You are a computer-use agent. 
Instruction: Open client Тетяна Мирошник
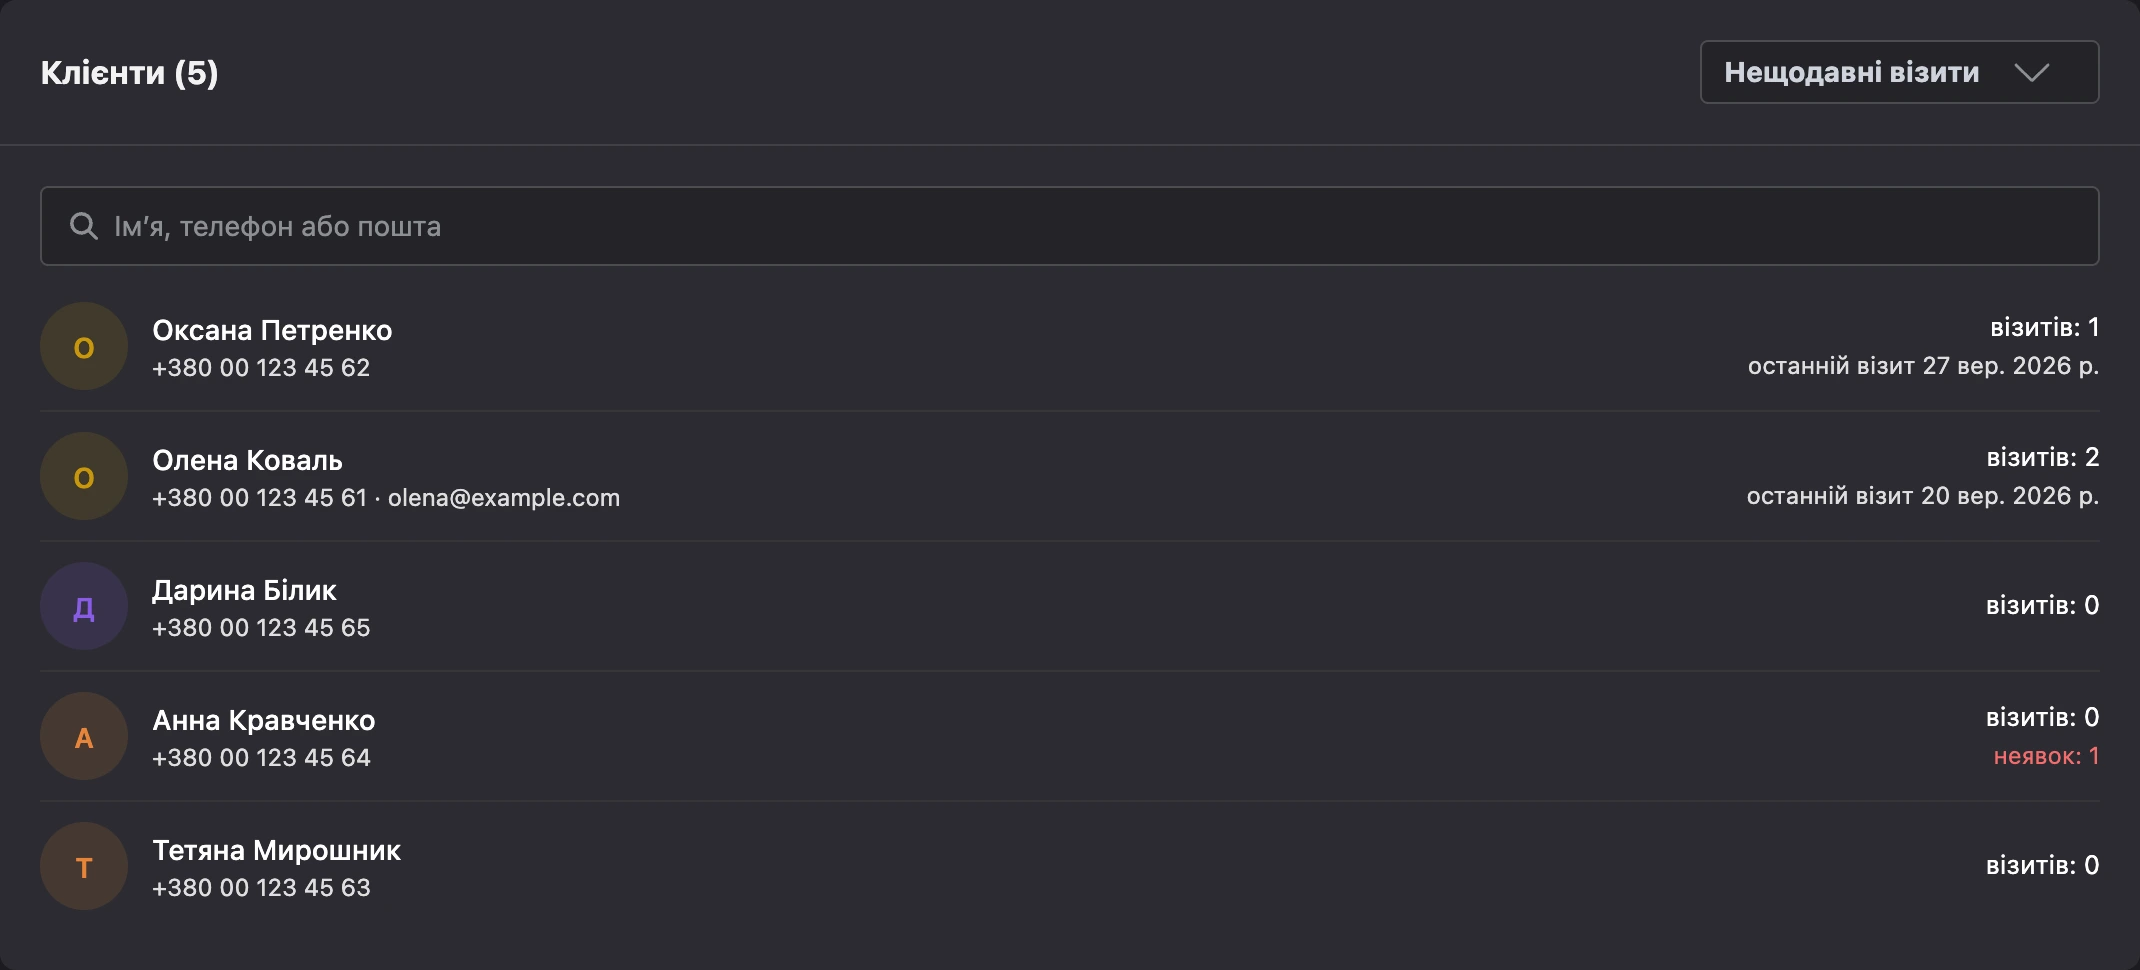click(x=1069, y=866)
